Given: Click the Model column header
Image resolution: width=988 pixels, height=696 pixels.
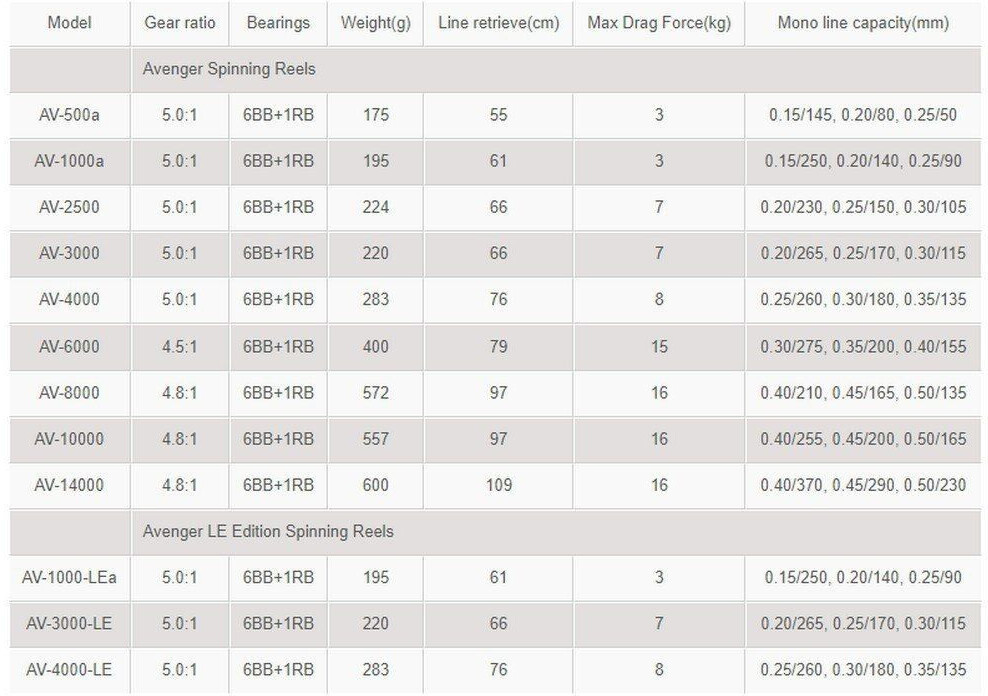Looking at the screenshot, I should tap(68, 22).
